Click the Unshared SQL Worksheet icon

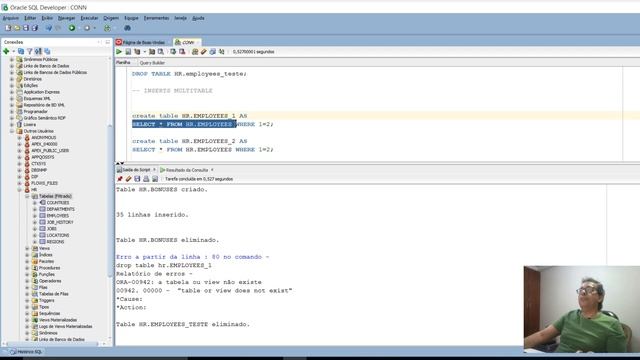[195, 52]
